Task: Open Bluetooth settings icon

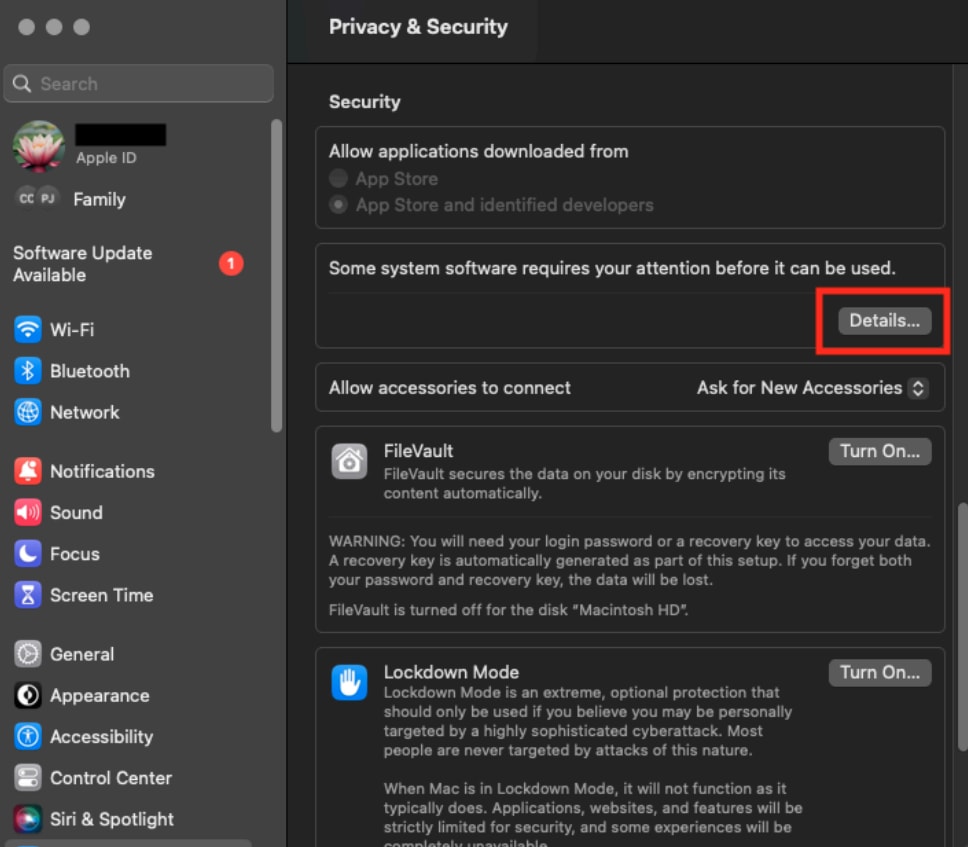Action: (x=28, y=371)
